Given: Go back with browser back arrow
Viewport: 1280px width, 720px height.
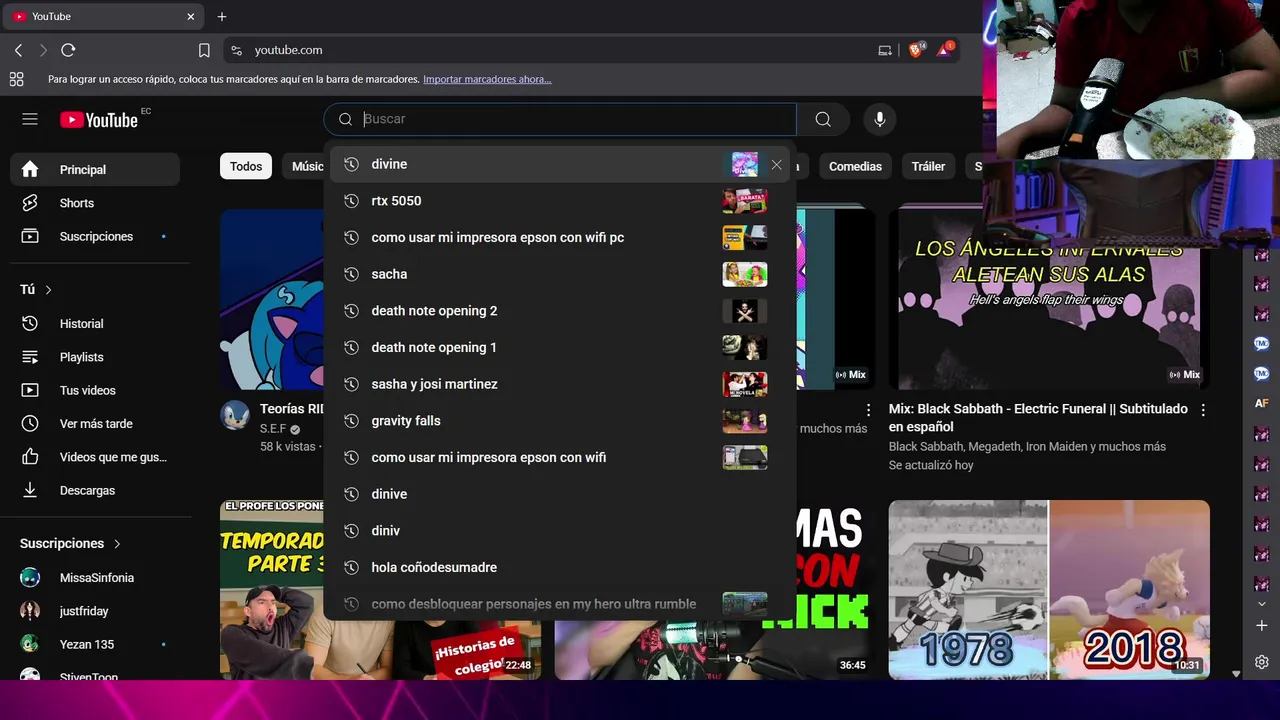Looking at the screenshot, I should click(x=18, y=50).
